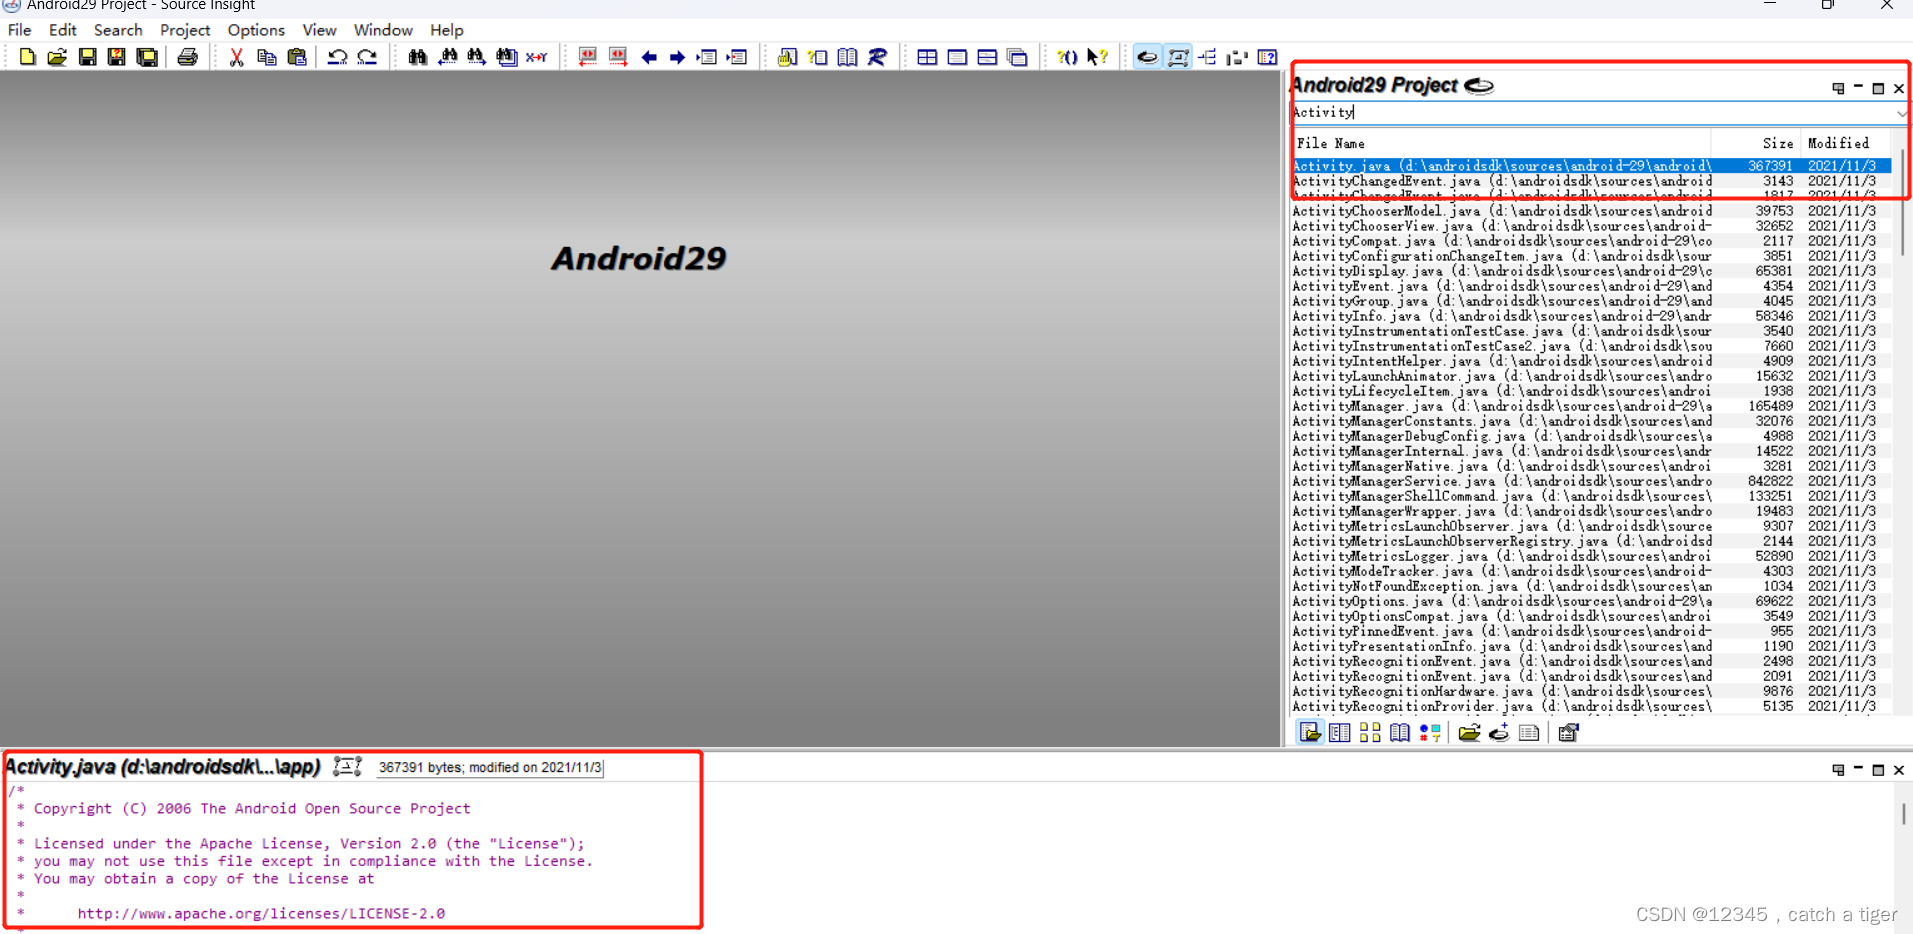Open the Edit menu
The width and height of the screenshot is (1913, 934).
pyautogui.click(x=63, y=30)
